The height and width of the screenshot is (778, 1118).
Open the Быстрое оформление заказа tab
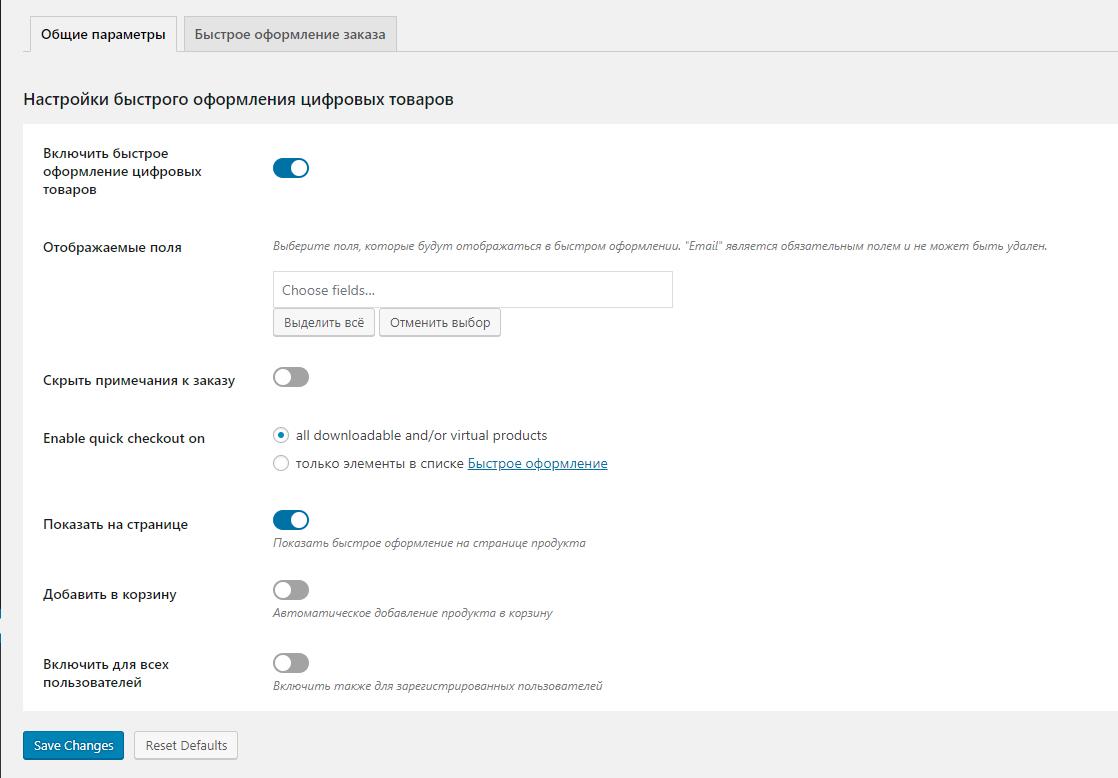click(x=289, y=34)
